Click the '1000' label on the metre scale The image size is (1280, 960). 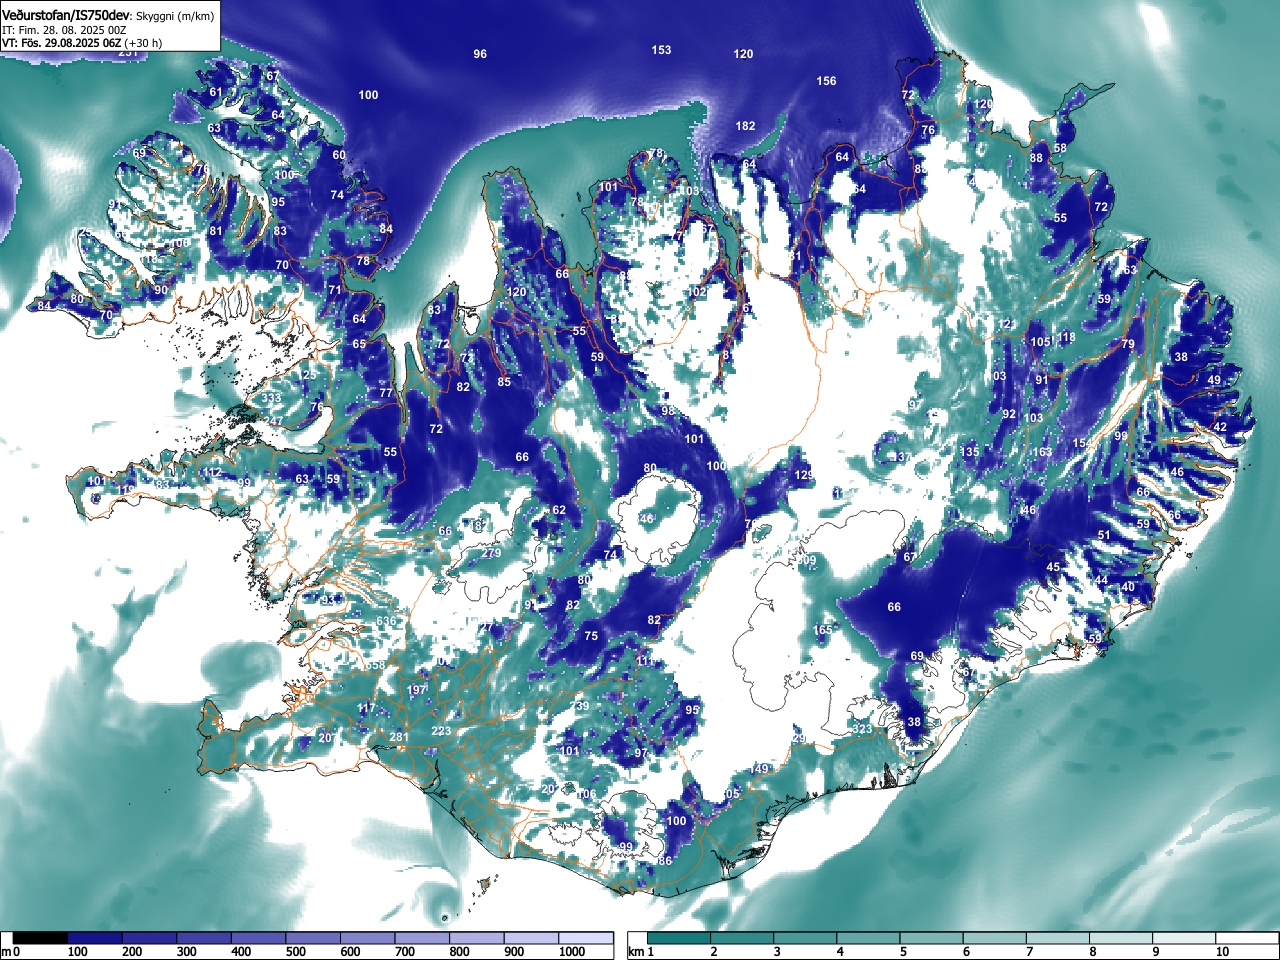point(572,952)
